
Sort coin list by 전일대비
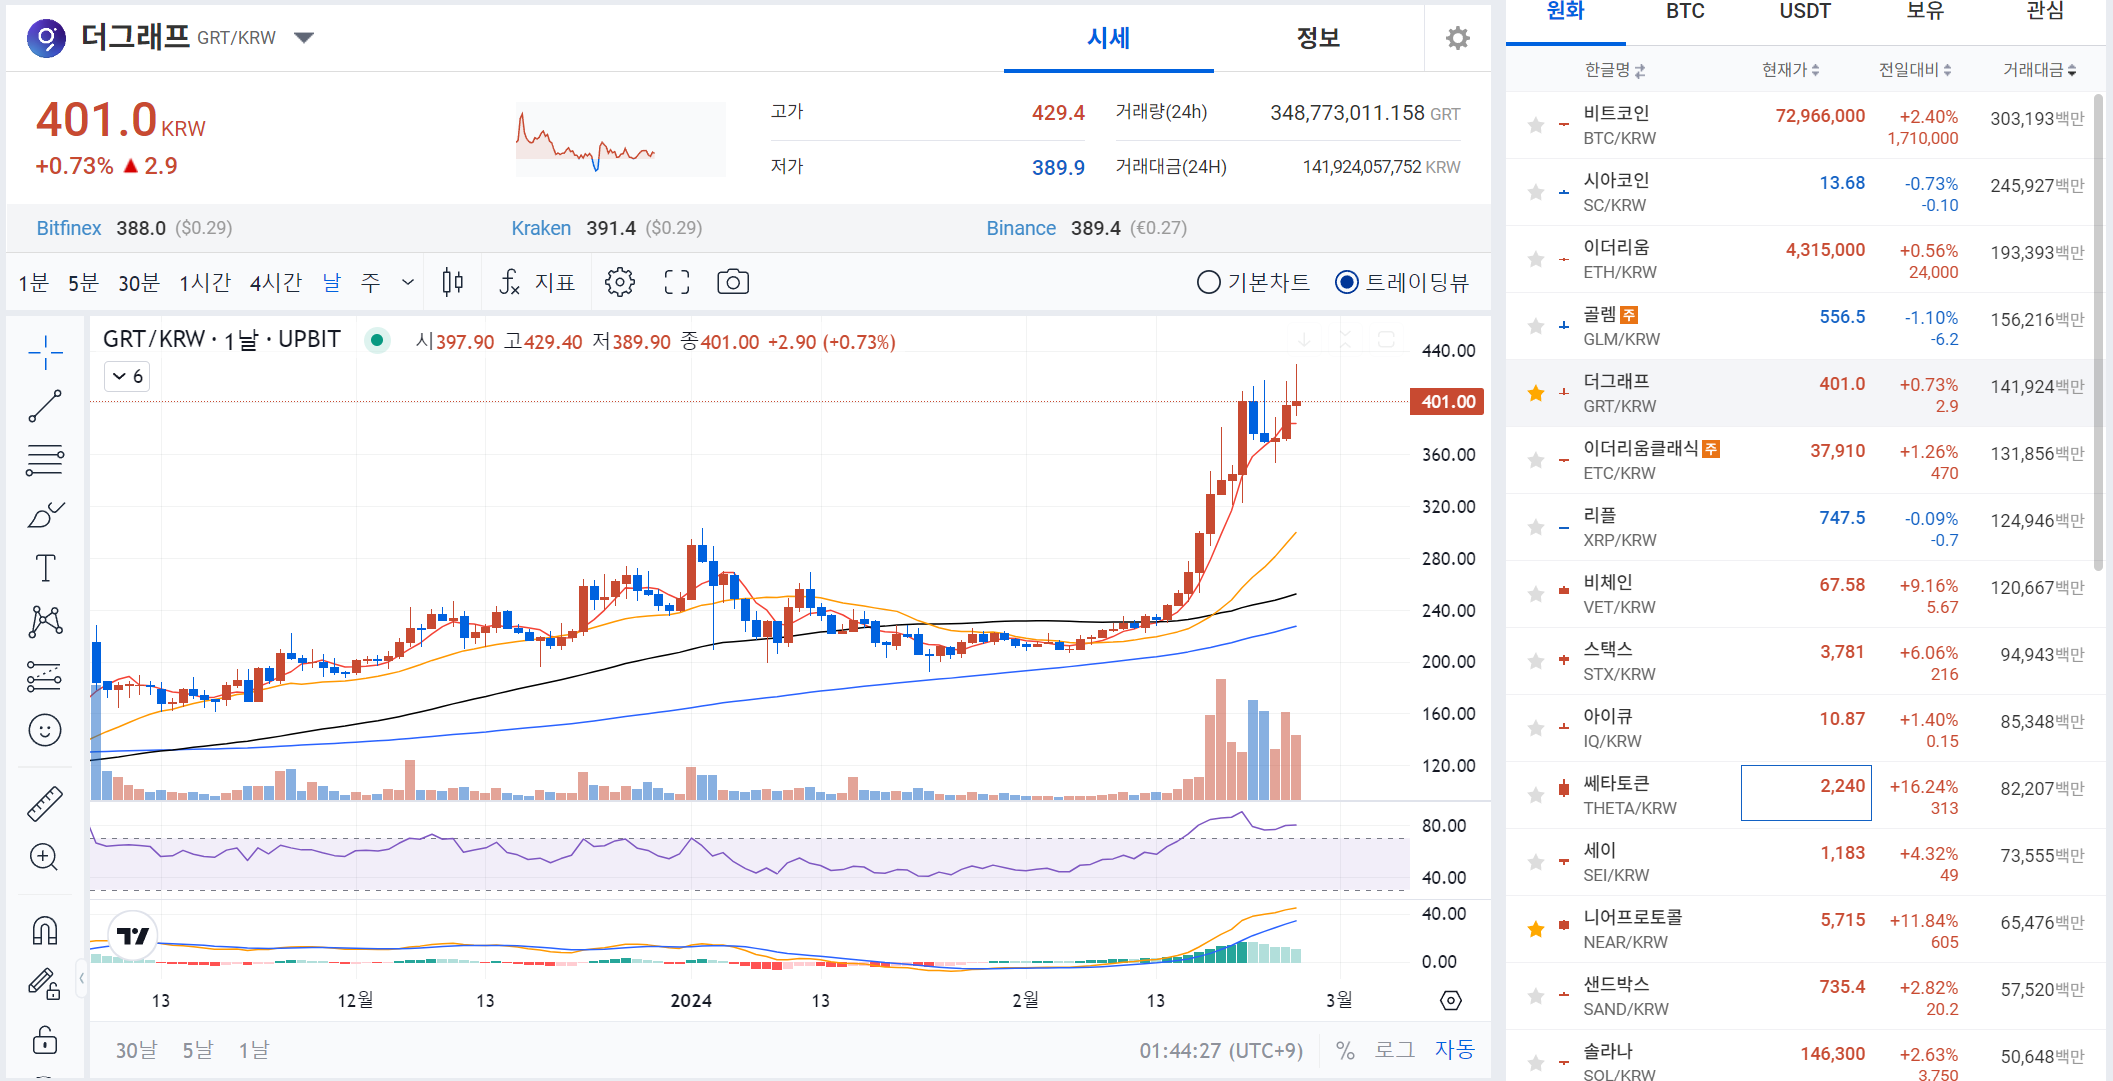1915,70
